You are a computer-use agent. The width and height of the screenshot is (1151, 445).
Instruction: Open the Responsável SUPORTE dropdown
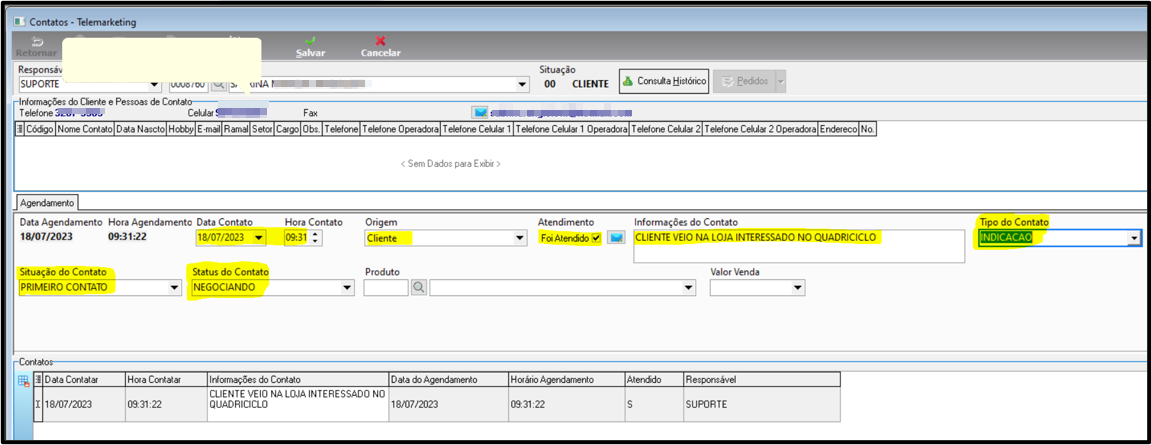click(x=154, y=84)
